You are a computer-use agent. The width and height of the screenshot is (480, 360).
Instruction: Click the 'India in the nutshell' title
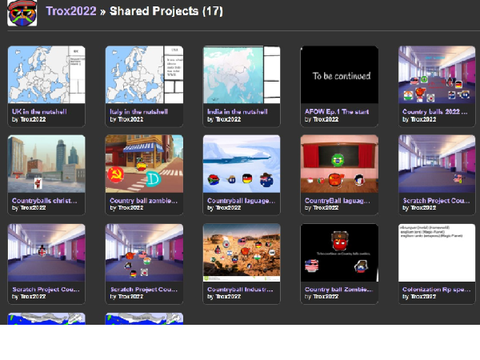point(237,112)
